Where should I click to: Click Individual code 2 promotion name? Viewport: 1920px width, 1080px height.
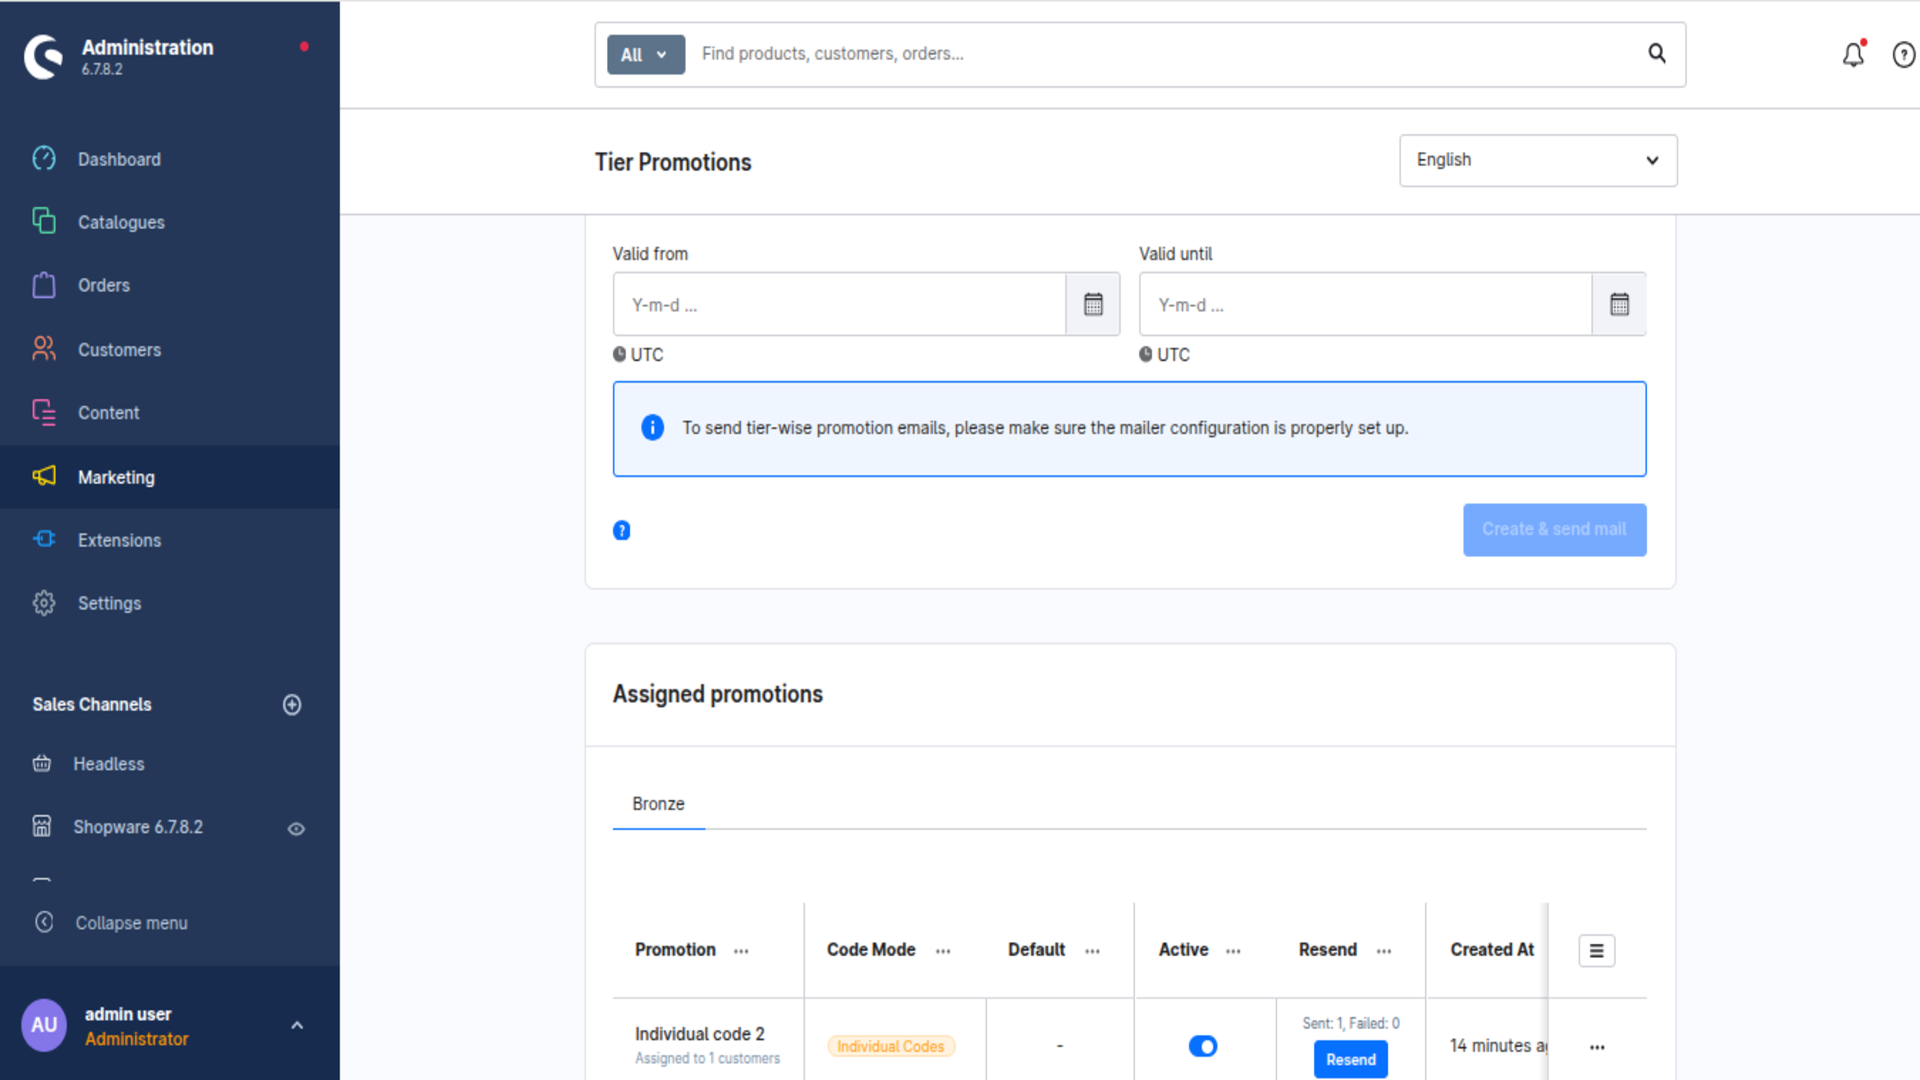pyautogui.click(x=700, y=1034)
